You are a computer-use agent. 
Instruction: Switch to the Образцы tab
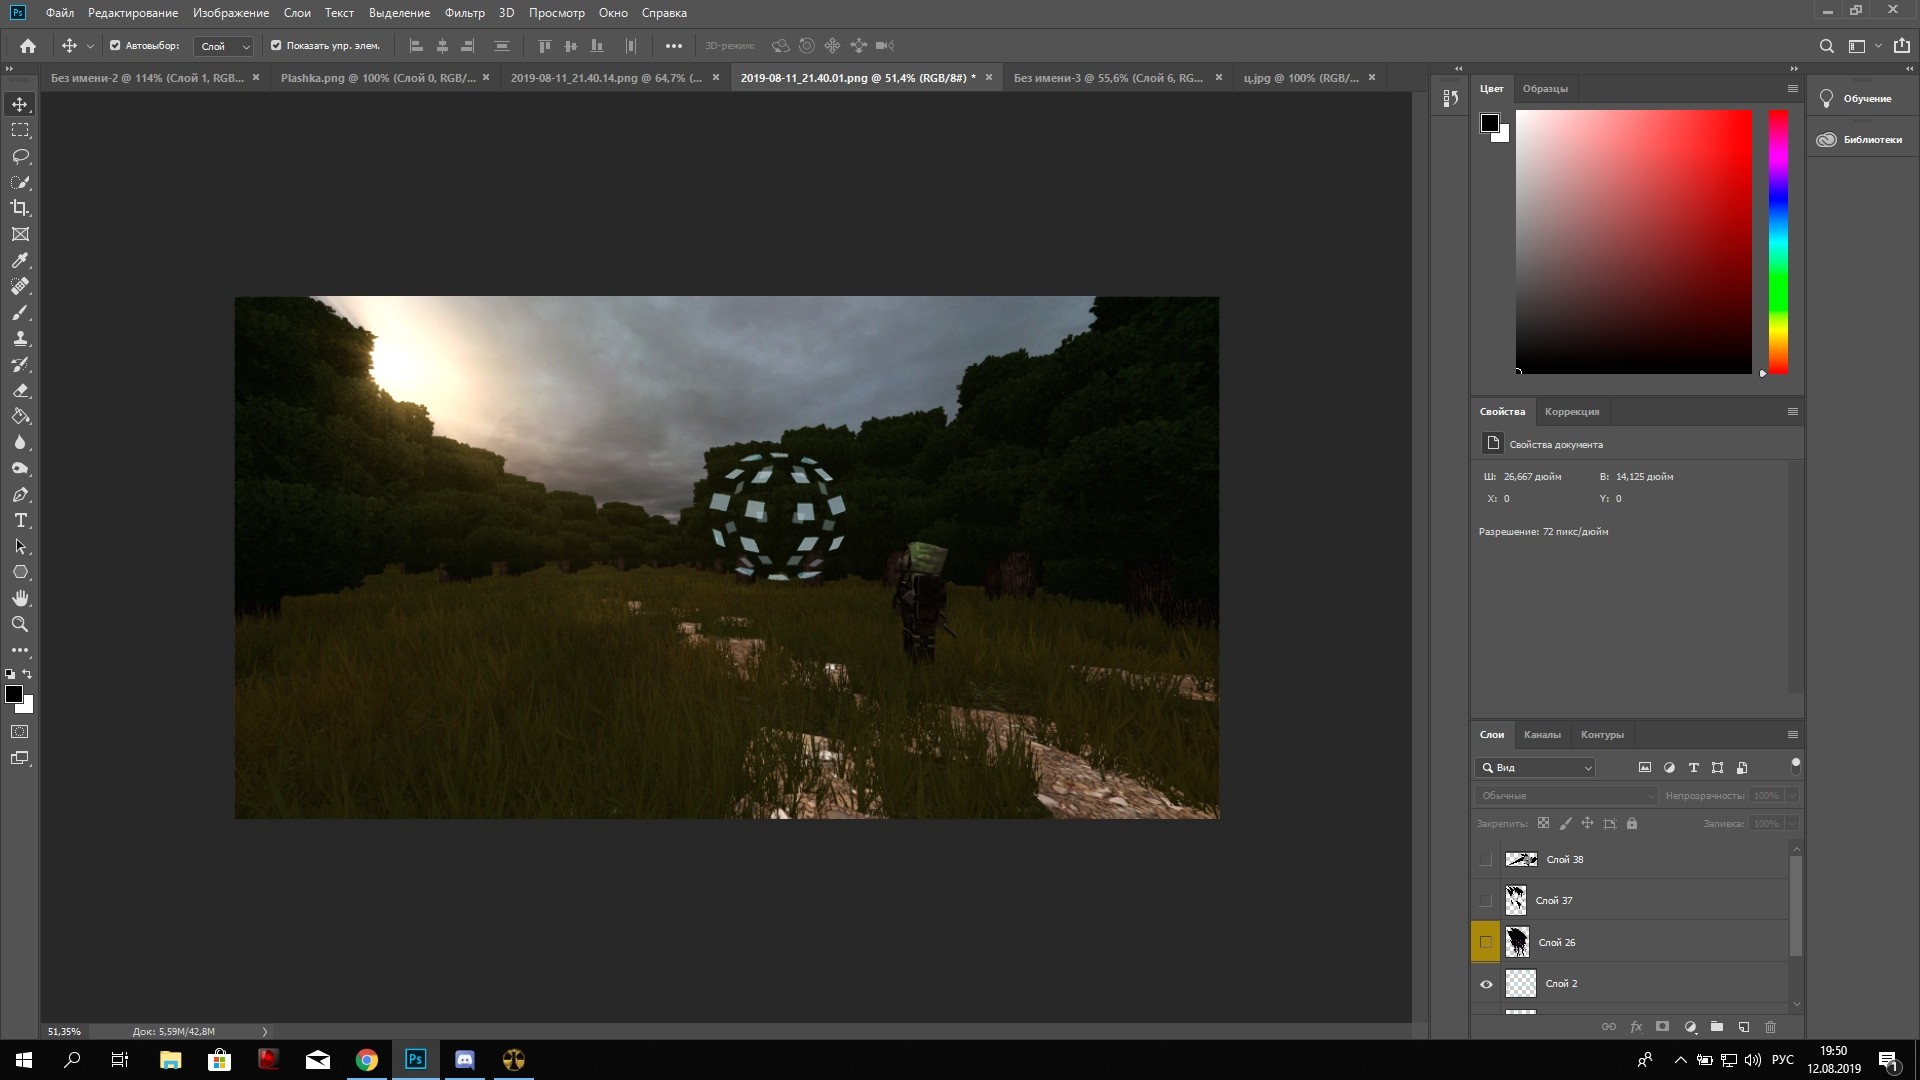[1545, 89]
